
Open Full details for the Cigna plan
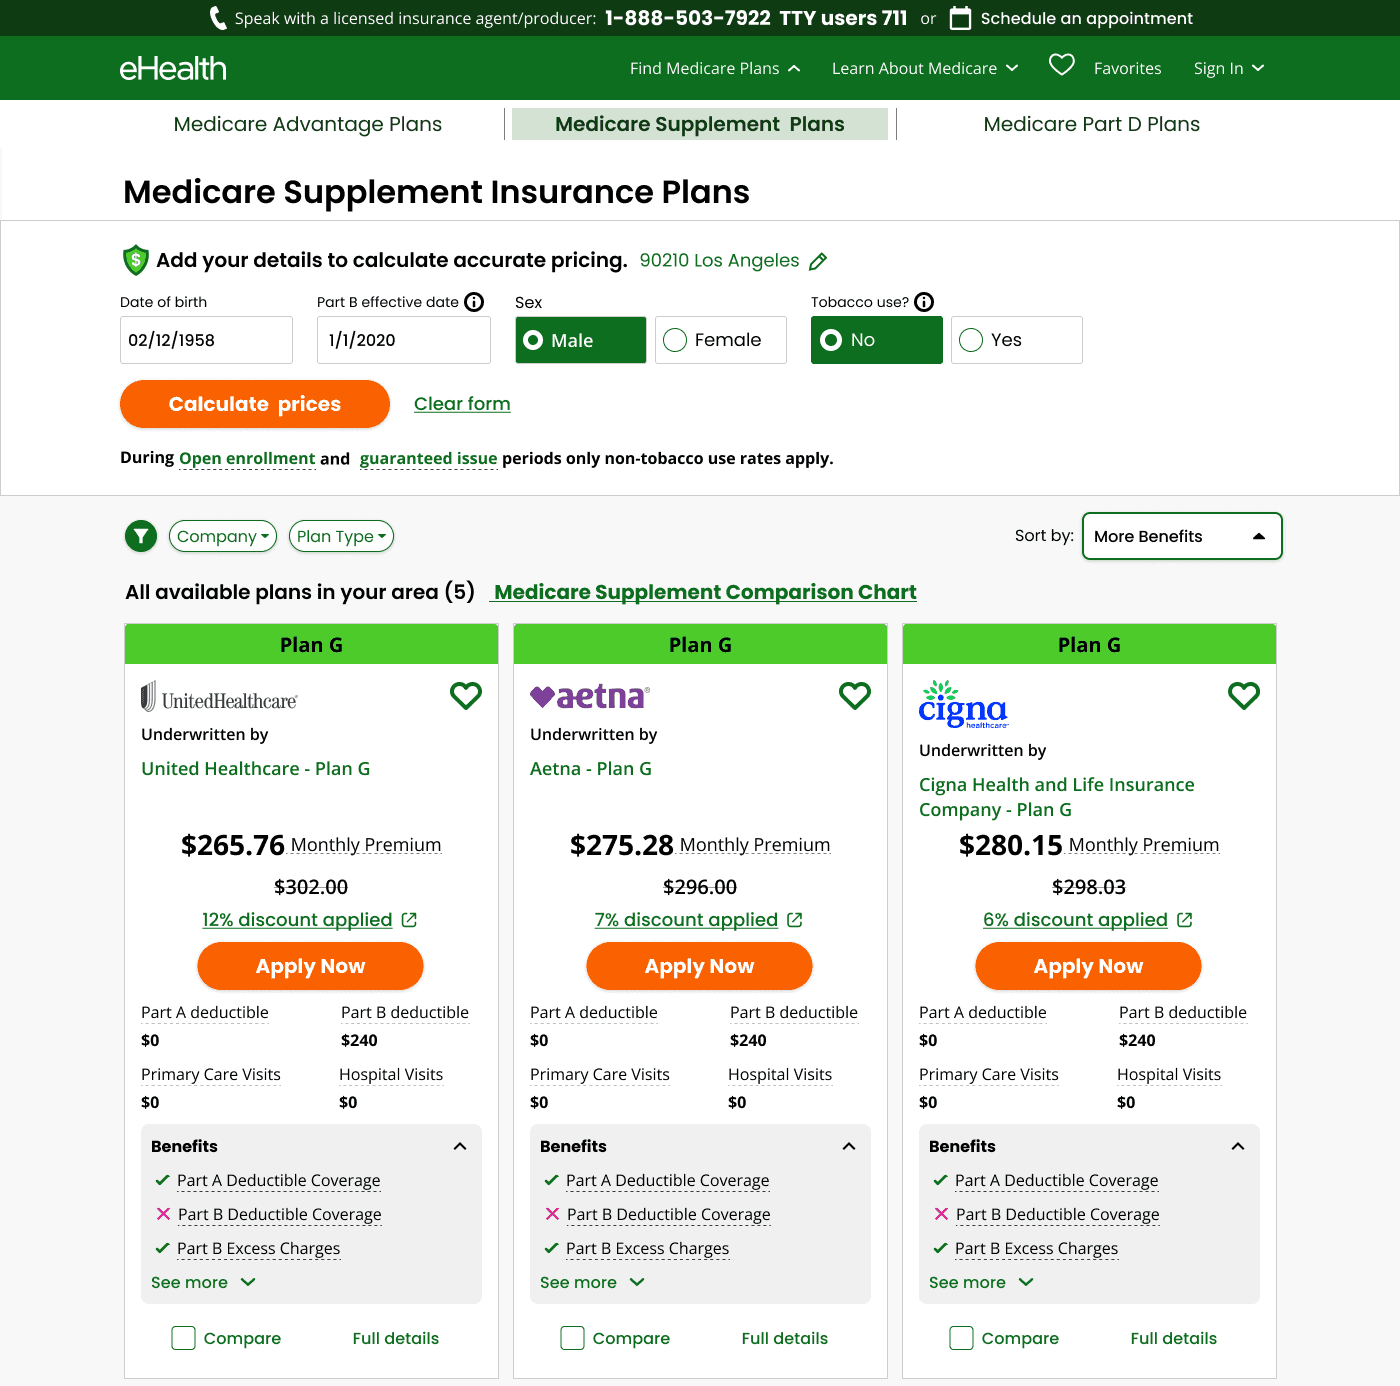pyautogui.click(x=1174, y=1338)
